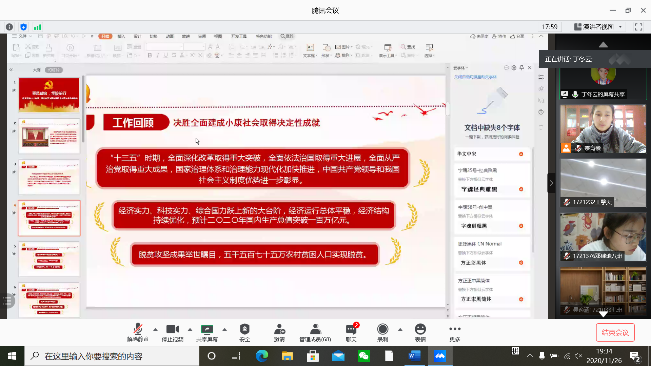Image resolution: width=651 pixels, height=366 pixels.
Task: Open the Word taskbar icon
Action: [414, 356]
